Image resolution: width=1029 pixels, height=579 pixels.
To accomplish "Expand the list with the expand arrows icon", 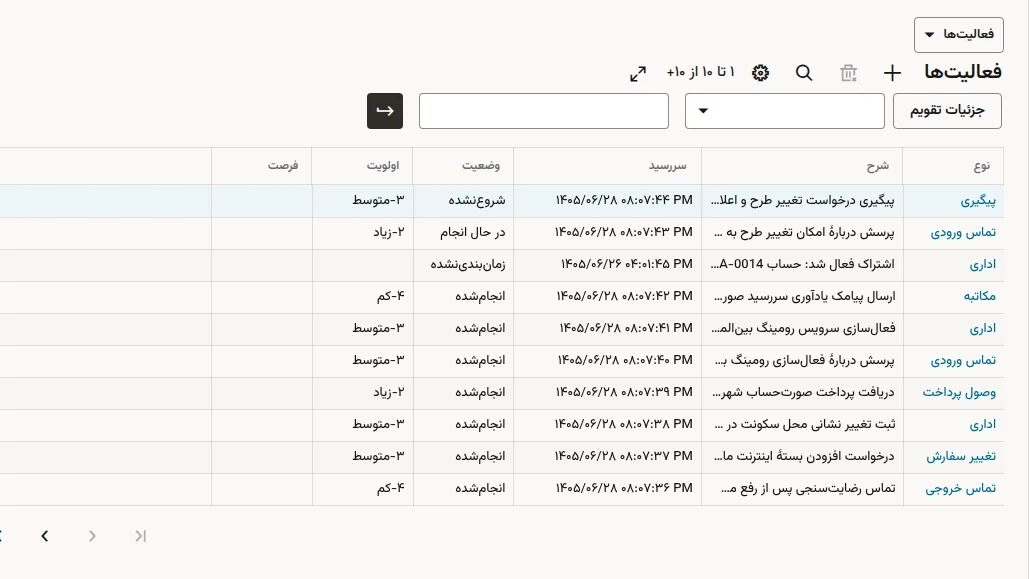I will tap(638, 74).
